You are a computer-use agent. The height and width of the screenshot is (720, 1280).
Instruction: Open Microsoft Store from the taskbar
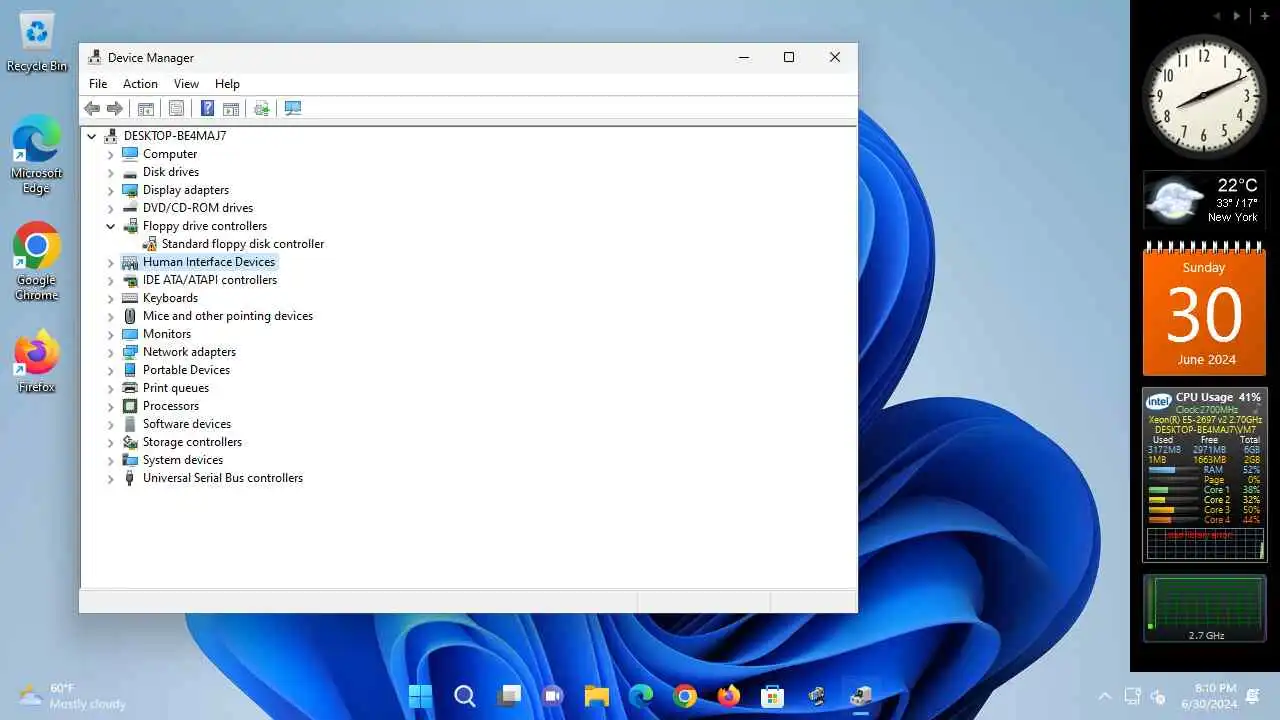click(772, 696)
